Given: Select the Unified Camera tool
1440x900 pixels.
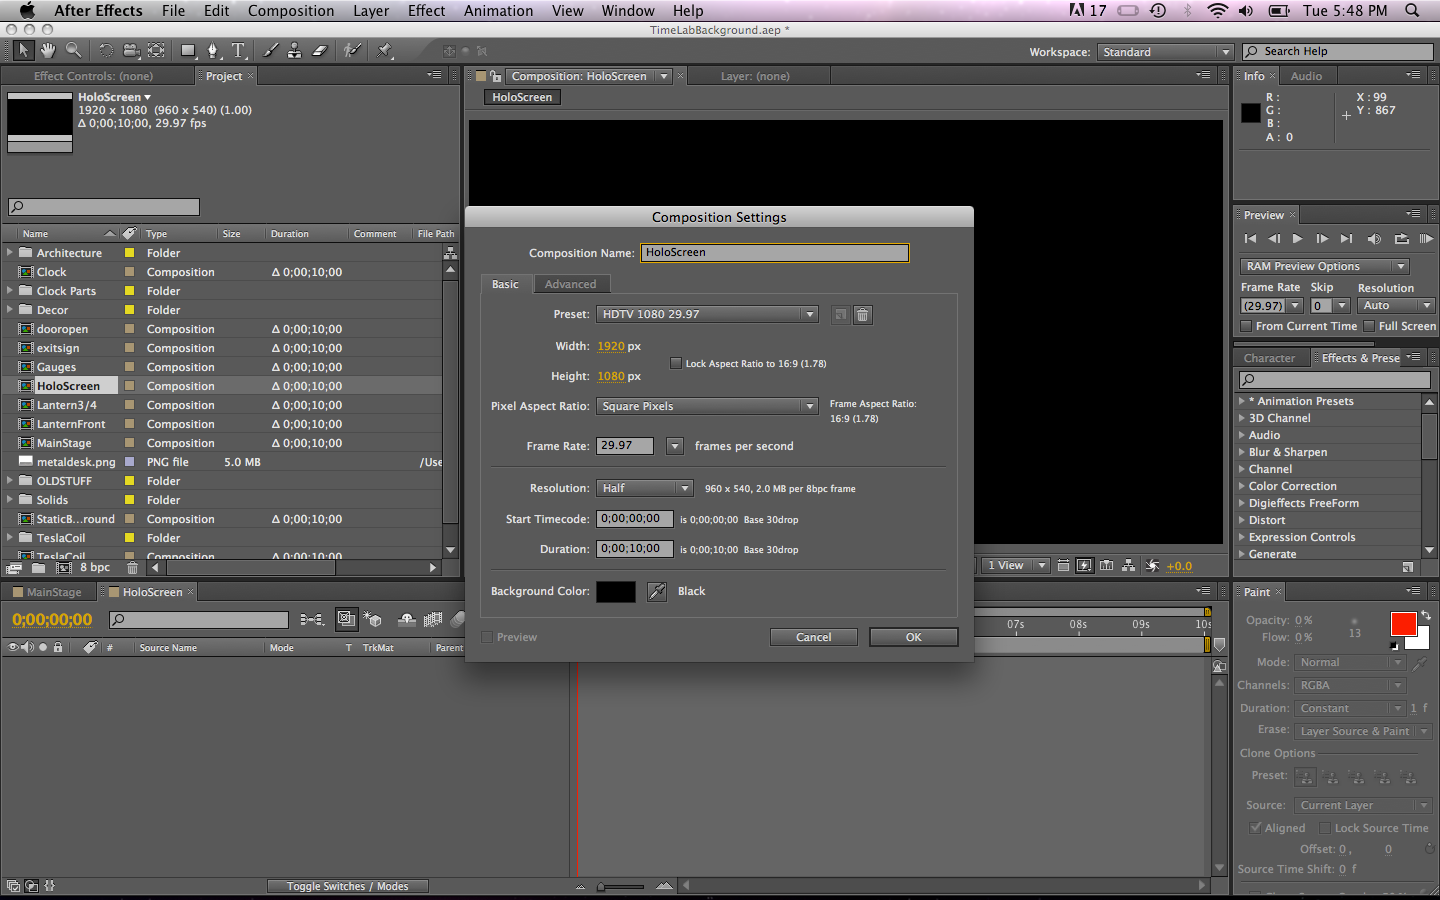Looking at the screenshot, I should click(131, 51).
